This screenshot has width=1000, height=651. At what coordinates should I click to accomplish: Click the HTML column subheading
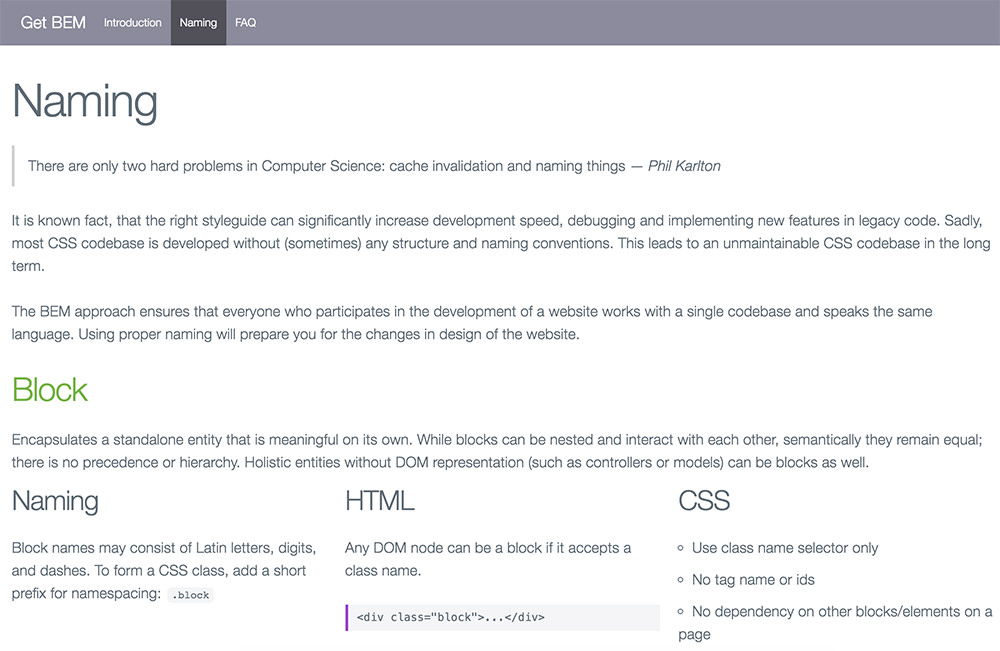[x=379, y=500]
